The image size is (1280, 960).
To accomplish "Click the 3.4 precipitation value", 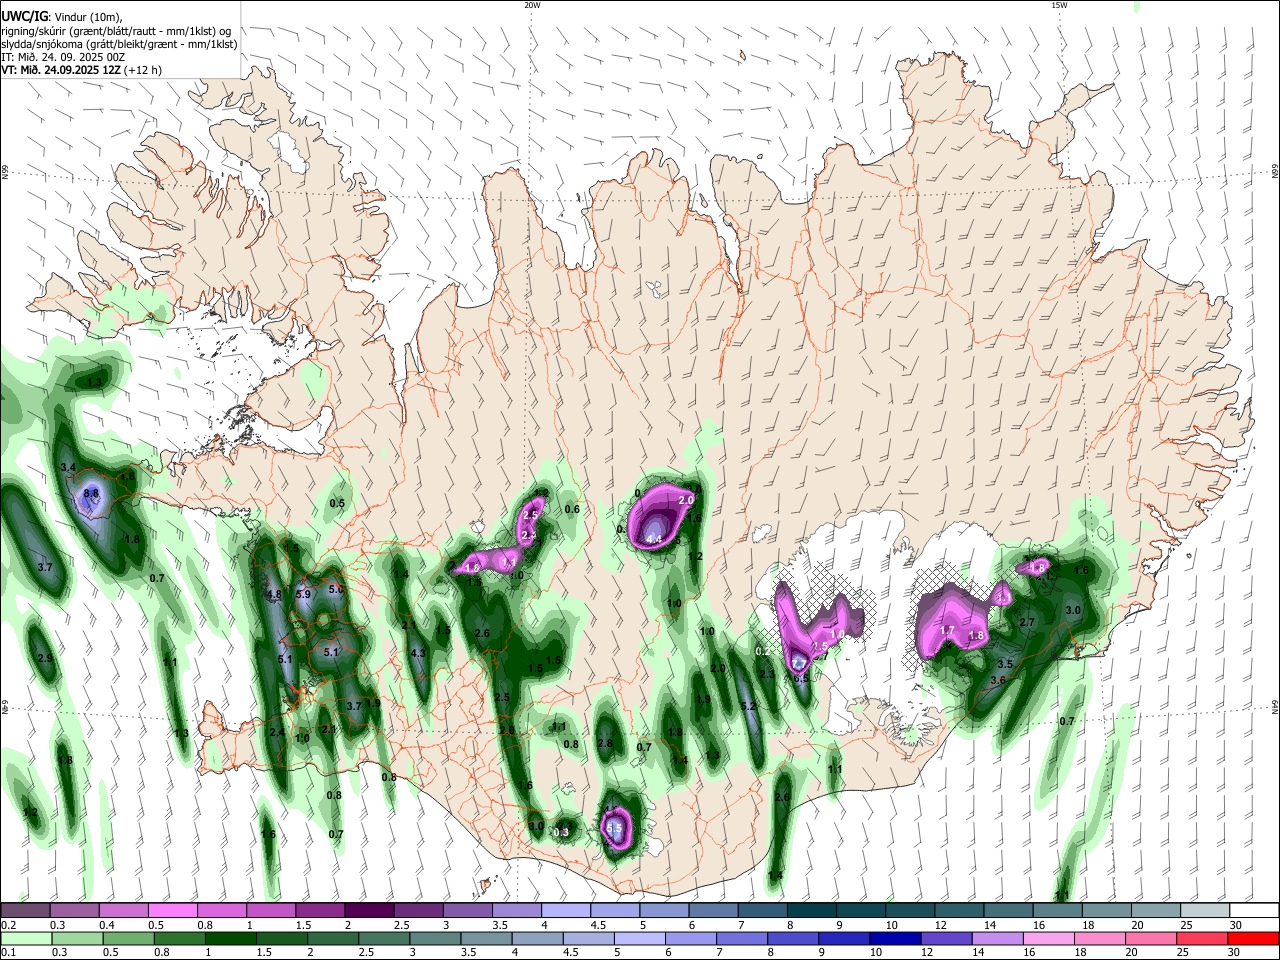I will 68,468.
